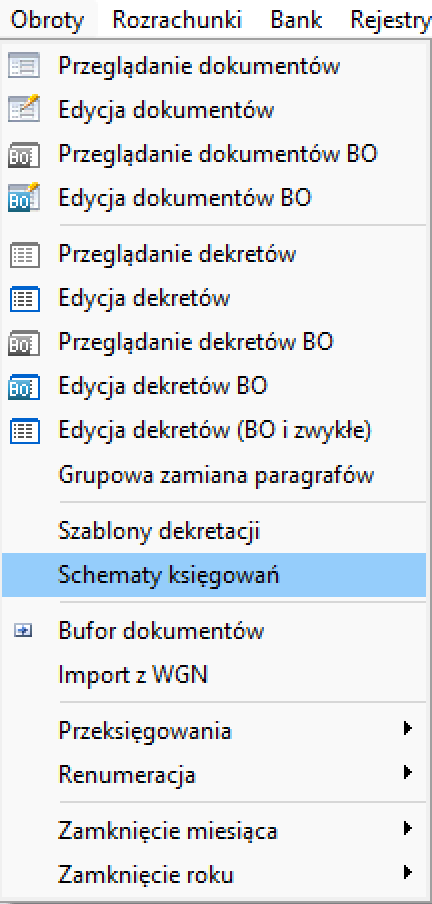Click the Przeglądanie dekretów grid icon
This screenshot has height=904, width=432.
click(25, 254)
